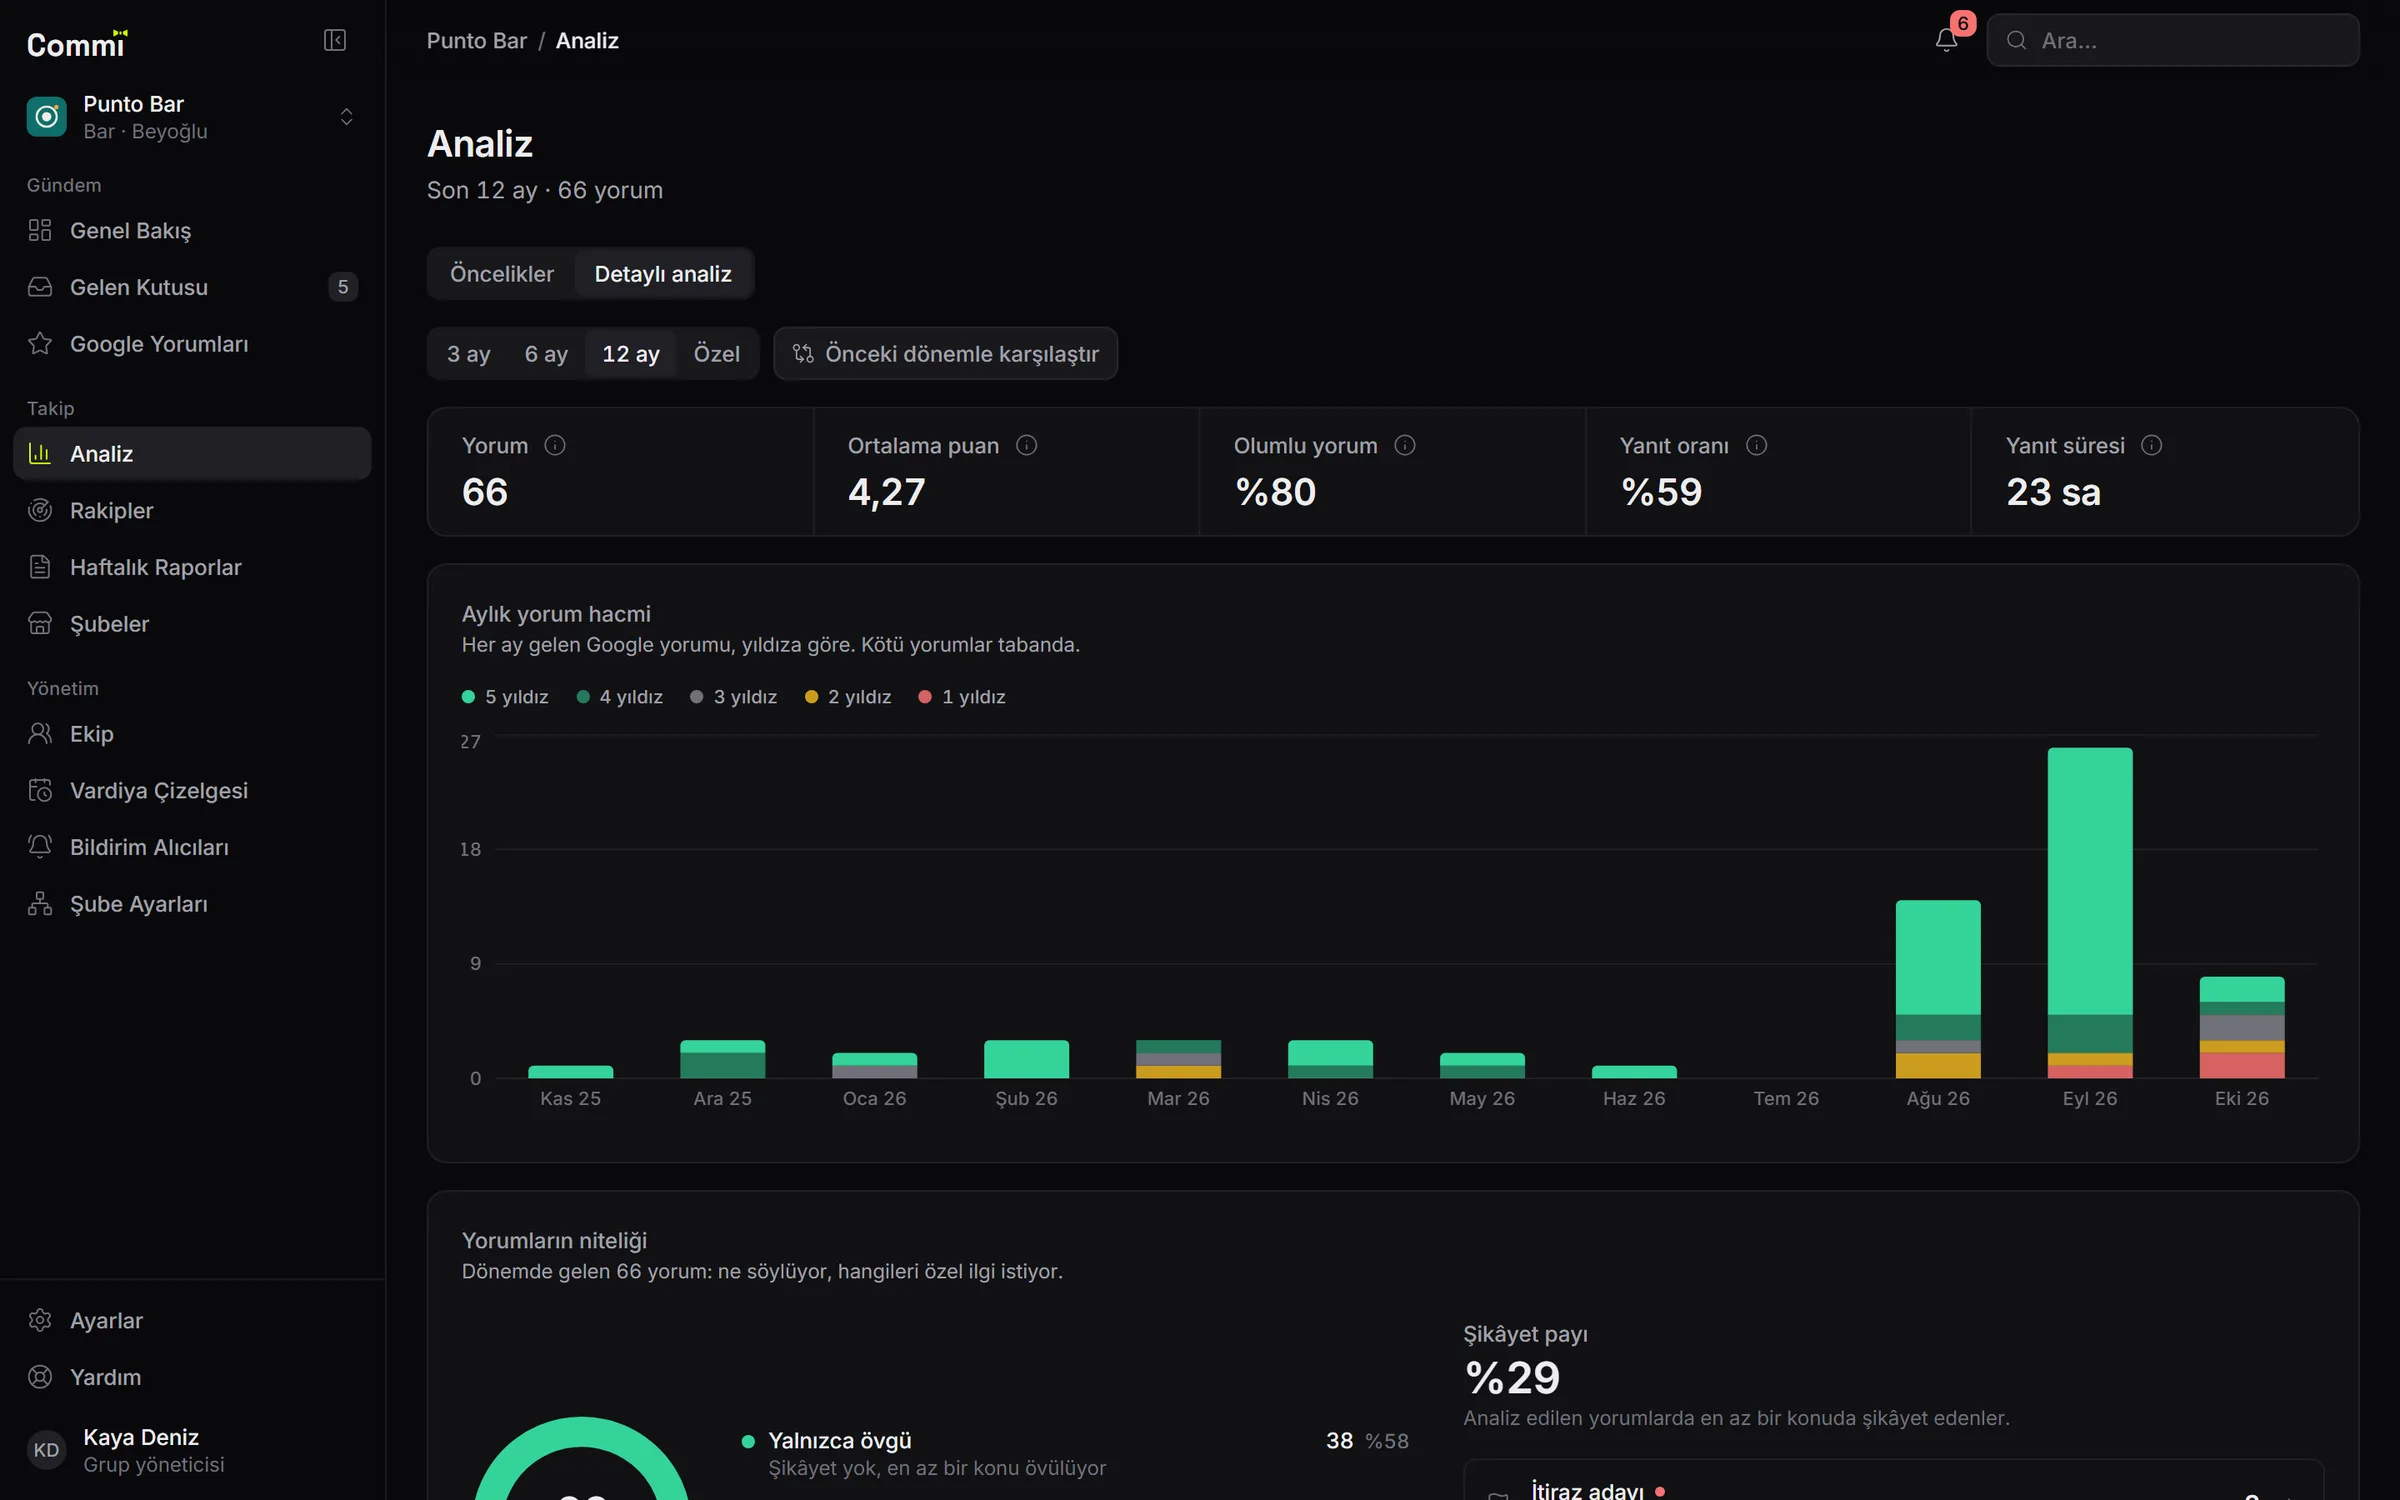The width and height of the screenshot is (2400, 1500).
Task: Click Önceki dönemle karşılaştır button
Action: pos(945,354)
